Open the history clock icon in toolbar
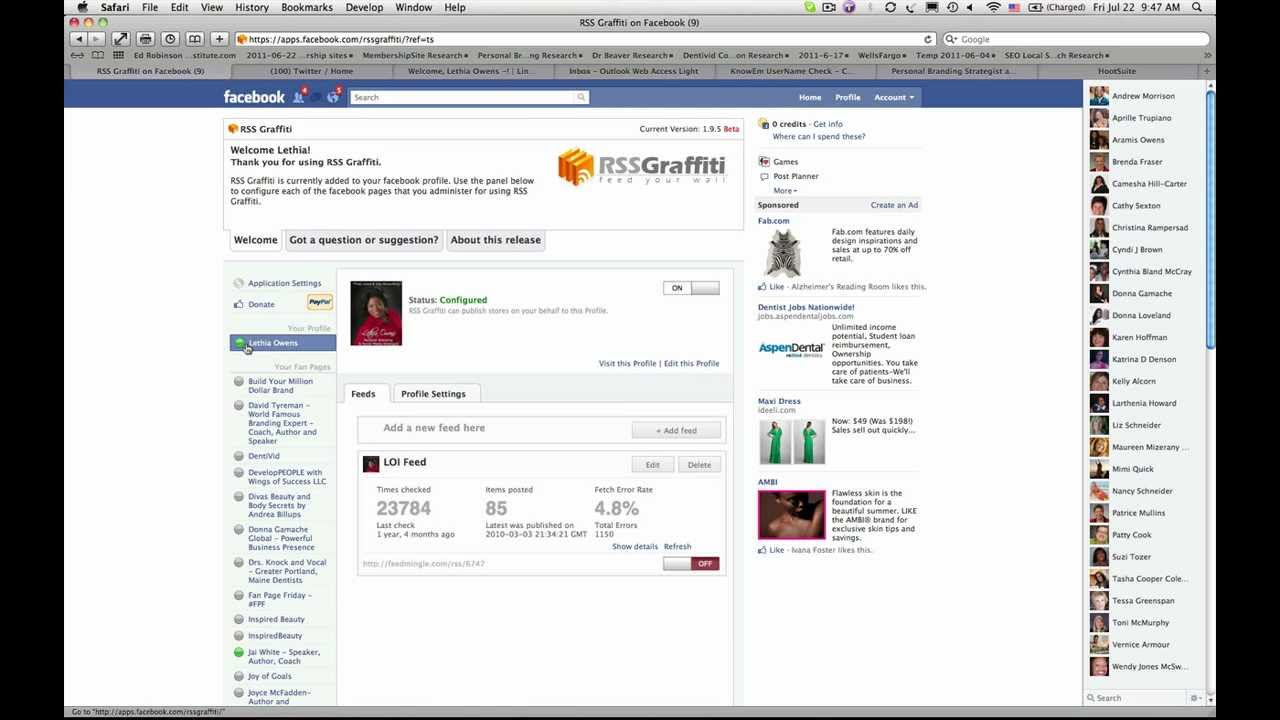Viewport: 1280px width, 720px height. point(170,39)
